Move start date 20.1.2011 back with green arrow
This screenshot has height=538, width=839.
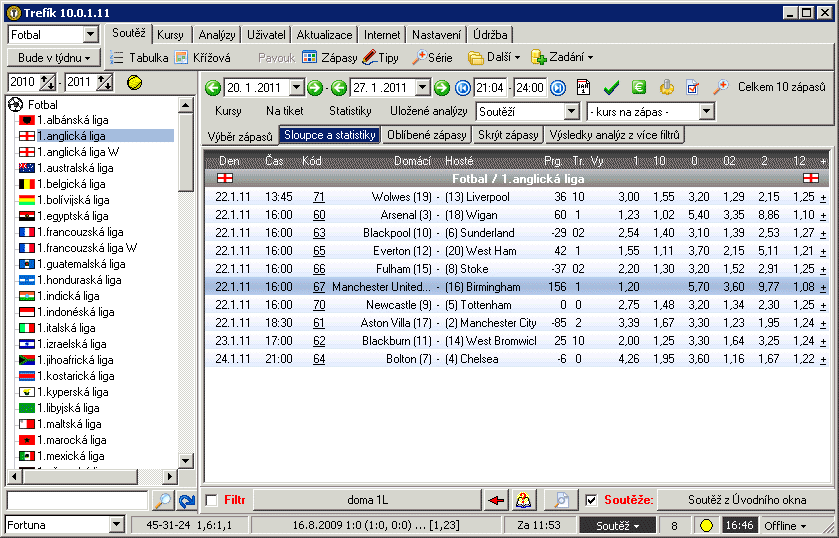pyautogui.click(x=213, y=87)
